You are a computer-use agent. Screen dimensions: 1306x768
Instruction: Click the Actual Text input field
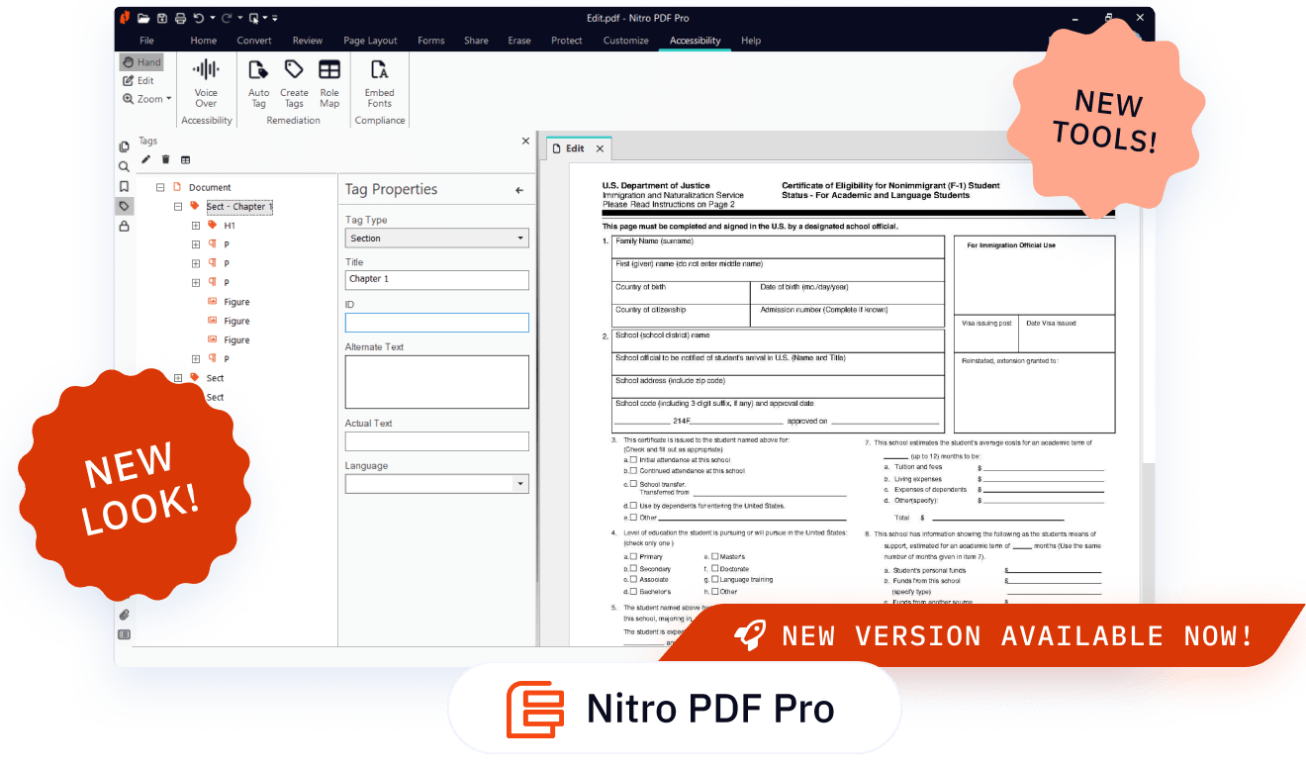(437, 441)
